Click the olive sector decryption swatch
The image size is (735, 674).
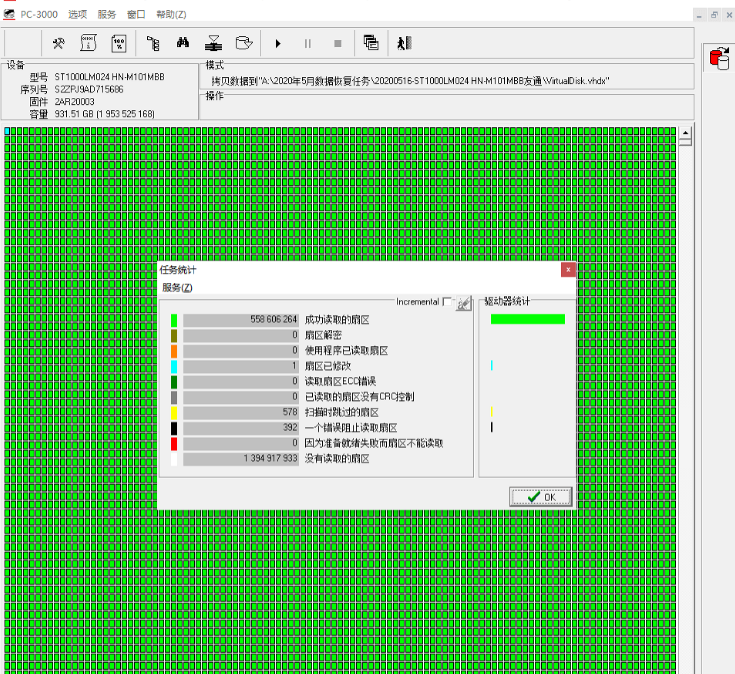click(x=174, y=336)
